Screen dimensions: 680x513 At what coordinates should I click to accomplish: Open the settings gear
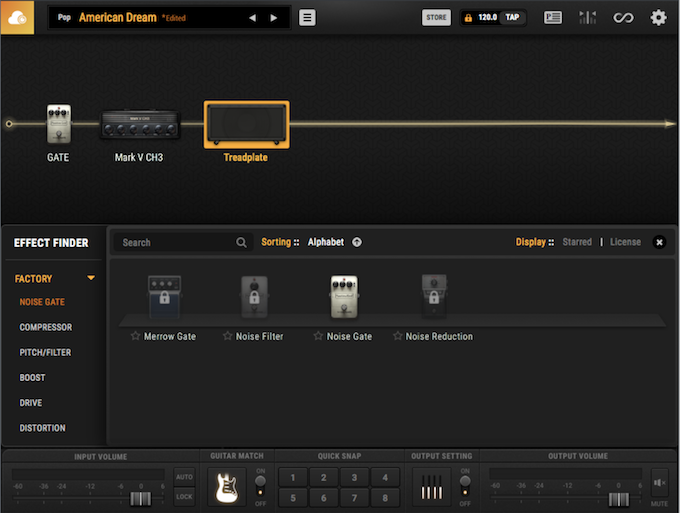click(658, 18)
